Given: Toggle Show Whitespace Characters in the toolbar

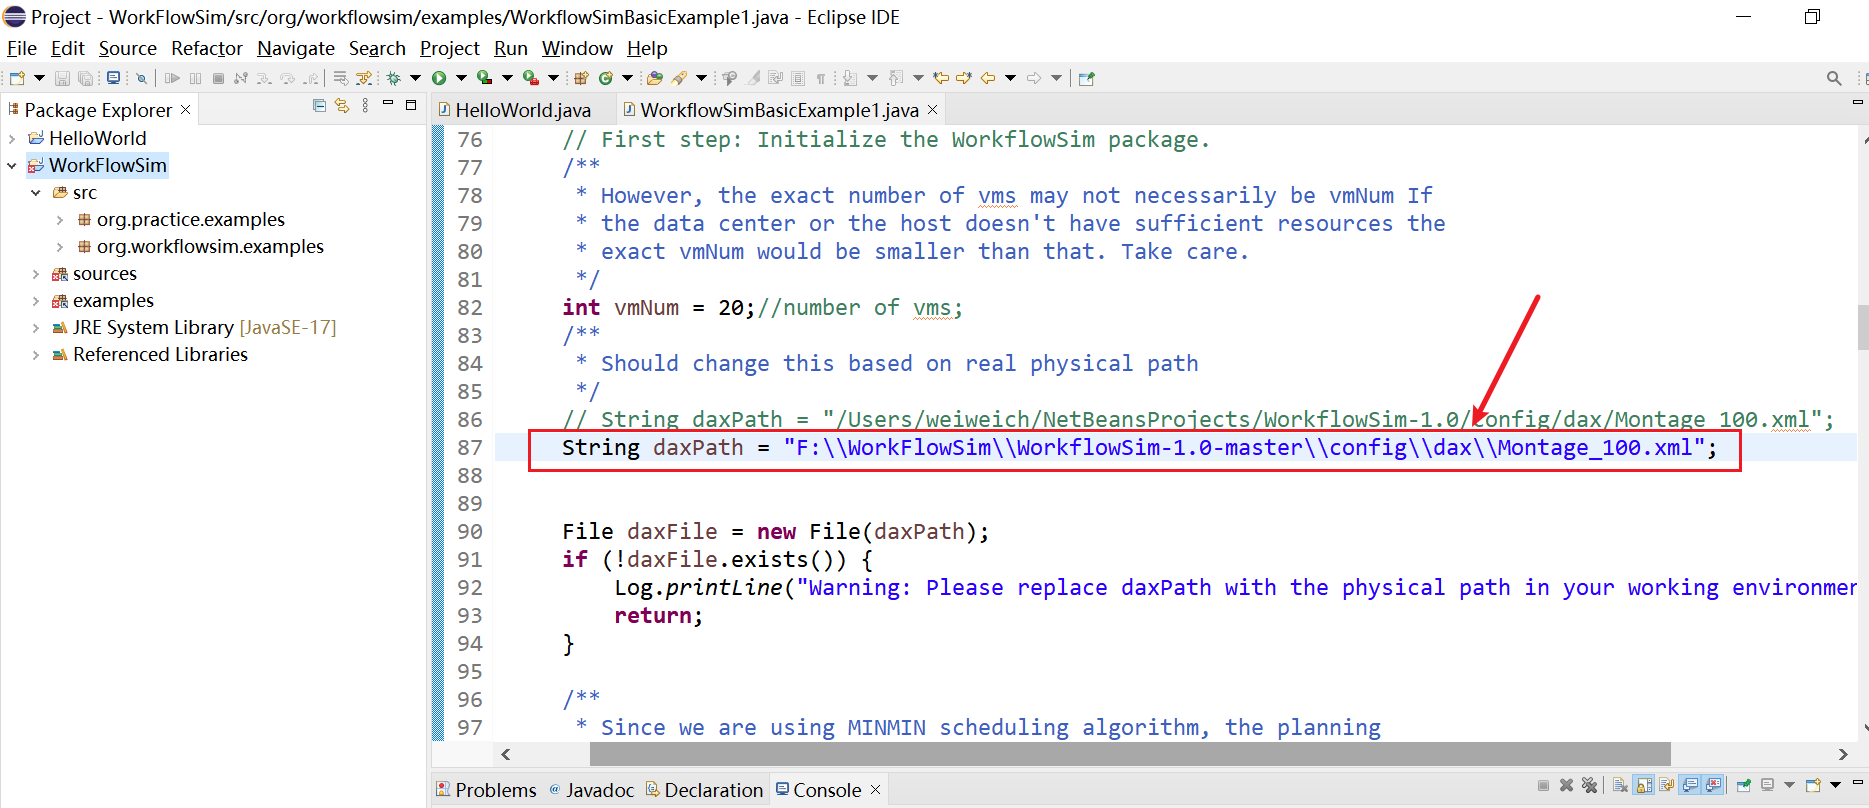Looking at the screenshot, I should point(821,78).
